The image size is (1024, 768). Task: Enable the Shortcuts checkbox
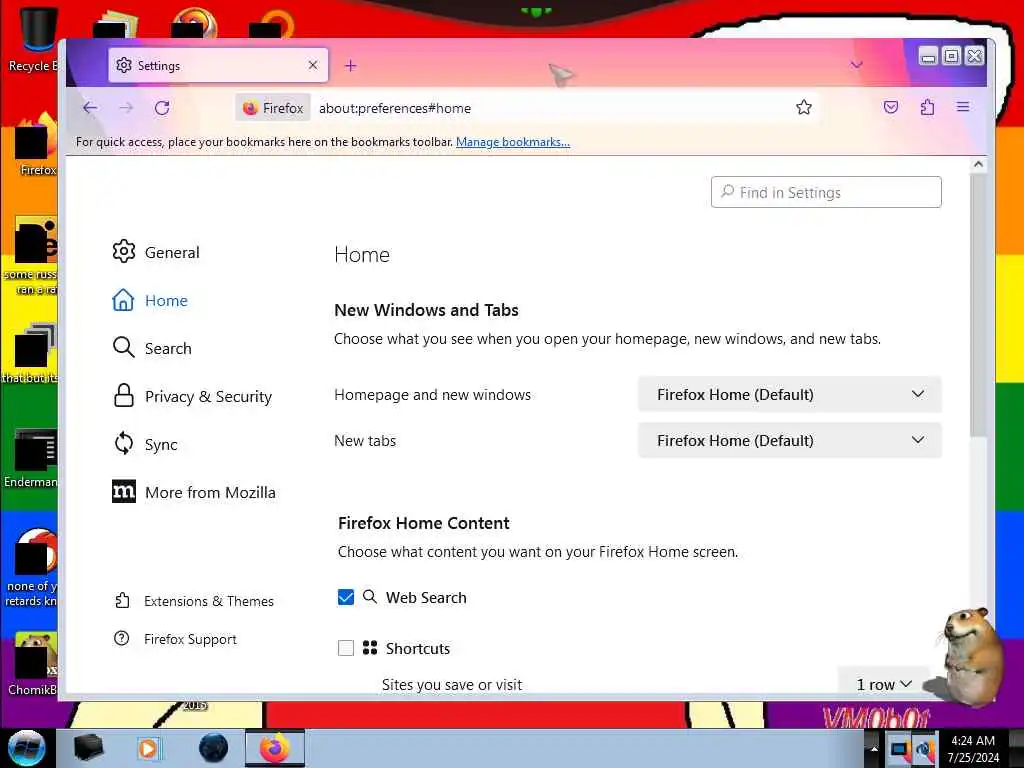pyautogui.click(x=346, y=648)
